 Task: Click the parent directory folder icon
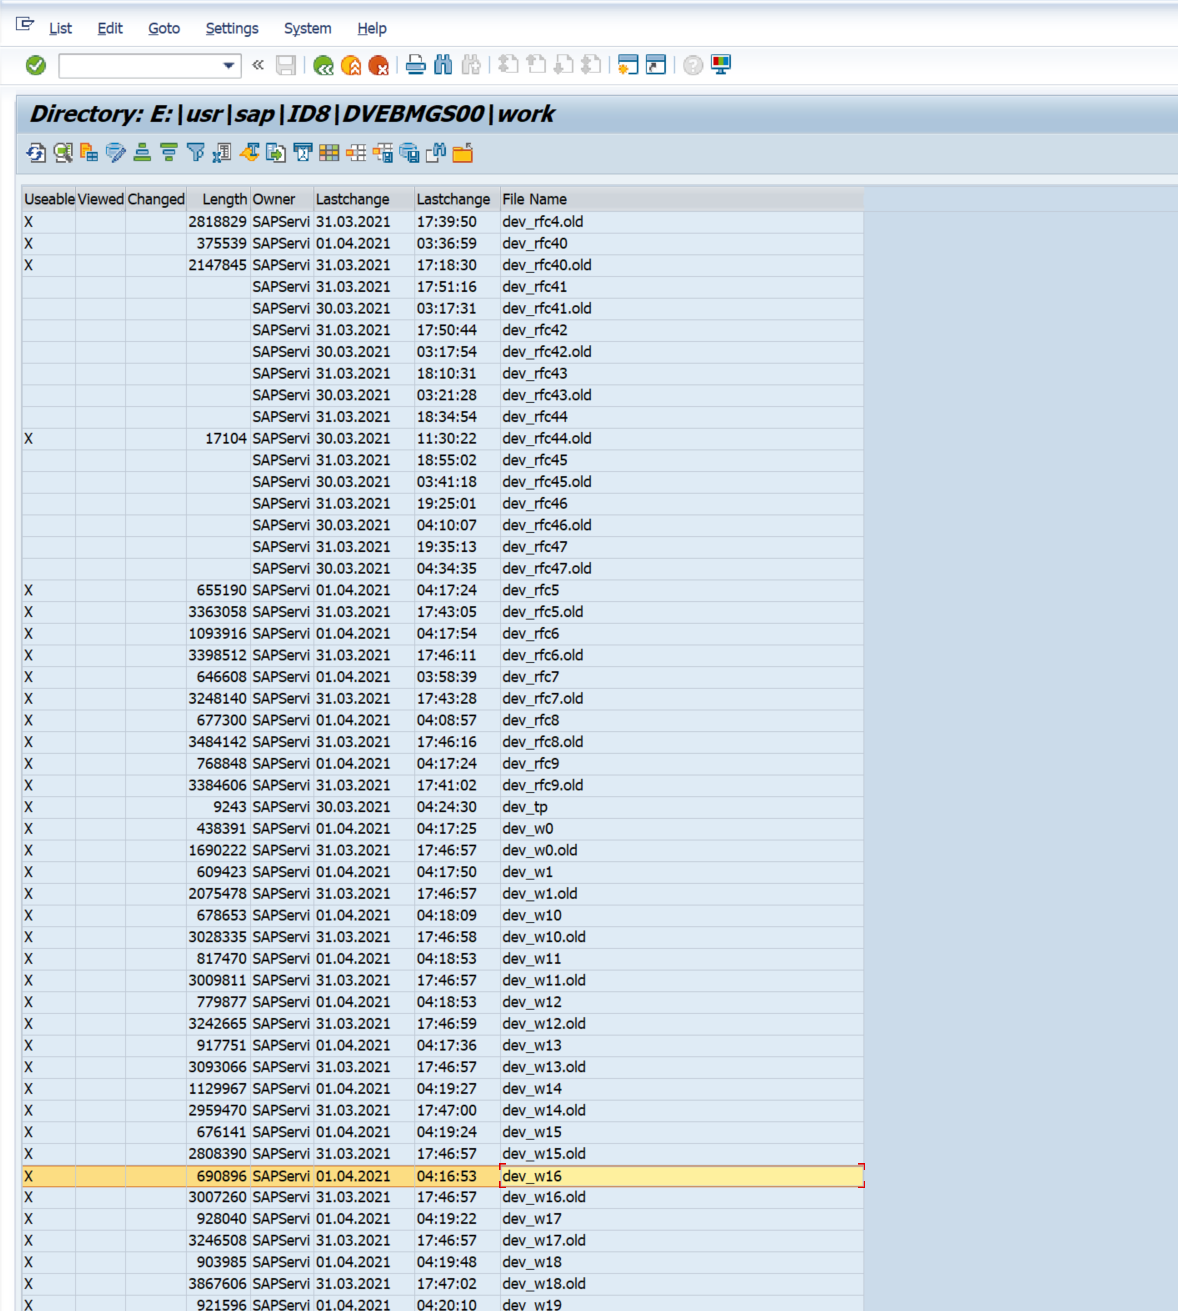462,153
